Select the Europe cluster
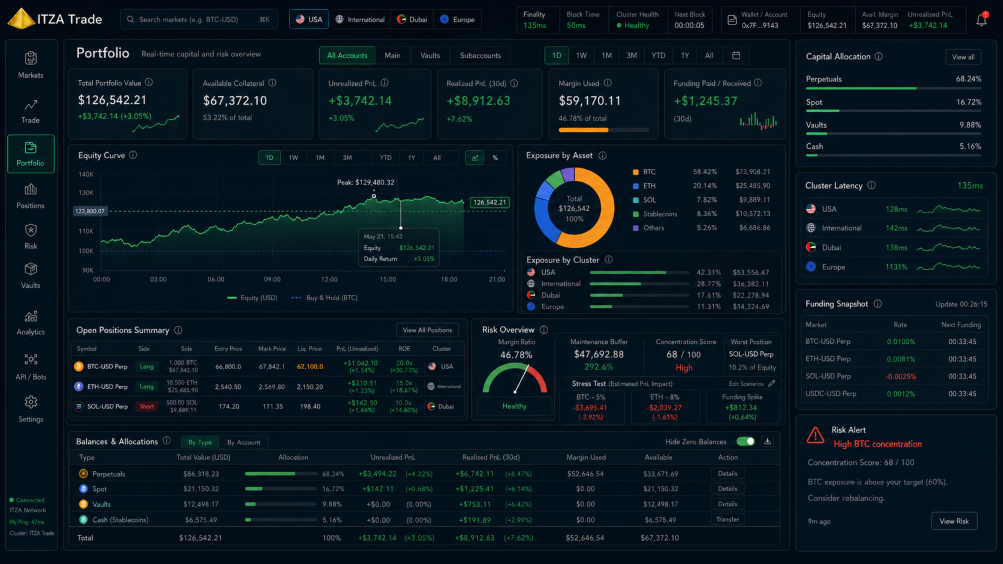This screenshot has width=1003, height=564. click(457, 19)
